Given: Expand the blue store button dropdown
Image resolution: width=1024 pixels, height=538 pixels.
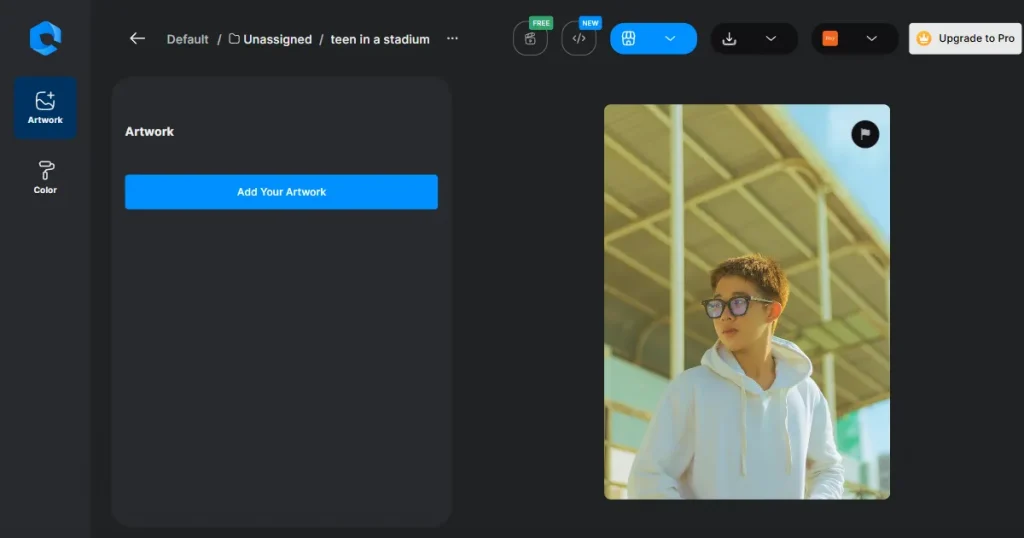Looking at the screenshot, I should click(670, 39).
